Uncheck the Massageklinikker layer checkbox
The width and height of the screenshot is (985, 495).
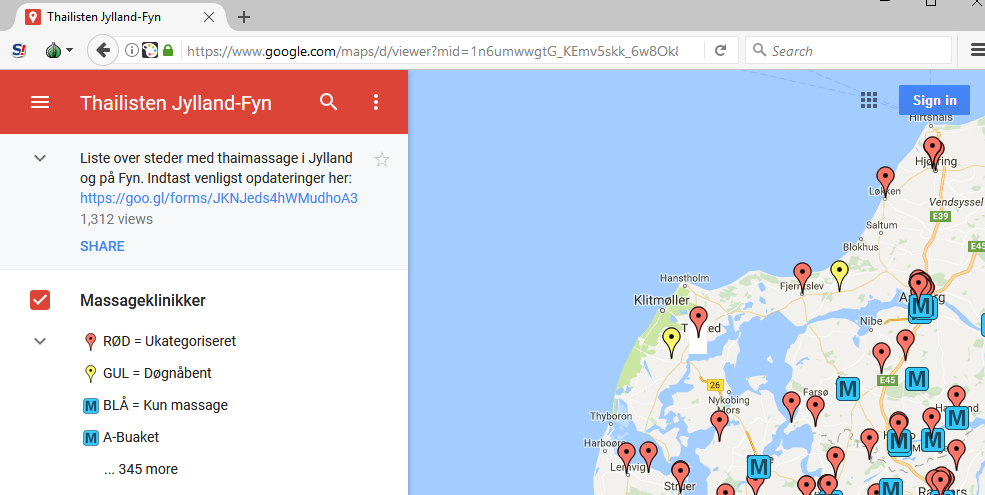pyautogui.click(x=40, y=300)
